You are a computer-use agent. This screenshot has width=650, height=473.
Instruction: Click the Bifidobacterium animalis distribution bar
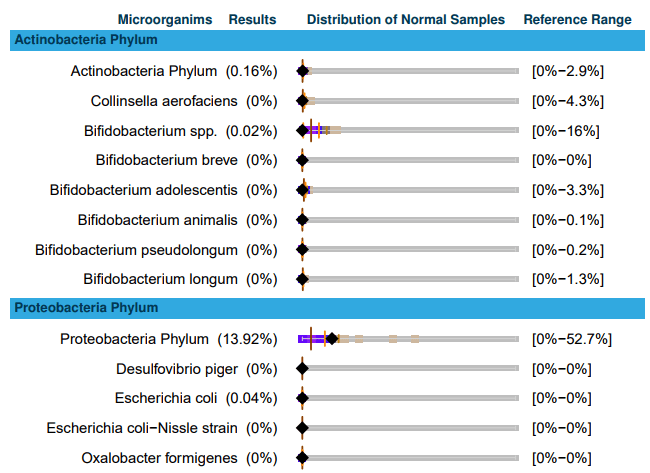(x=410, y=220)
